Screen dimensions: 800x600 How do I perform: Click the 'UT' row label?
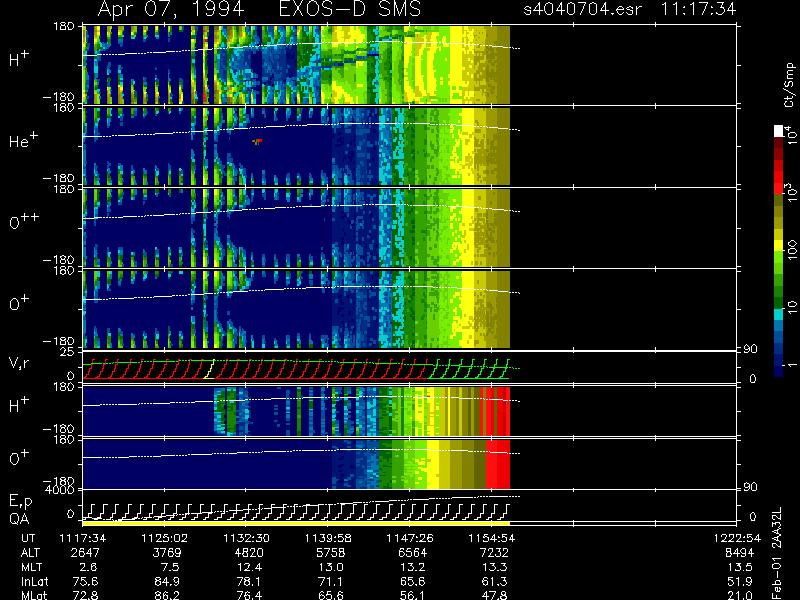(x=28, y=538)
